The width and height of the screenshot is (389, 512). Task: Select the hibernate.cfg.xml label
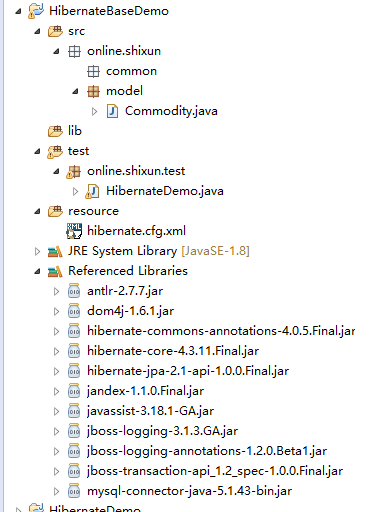(136, 231)
